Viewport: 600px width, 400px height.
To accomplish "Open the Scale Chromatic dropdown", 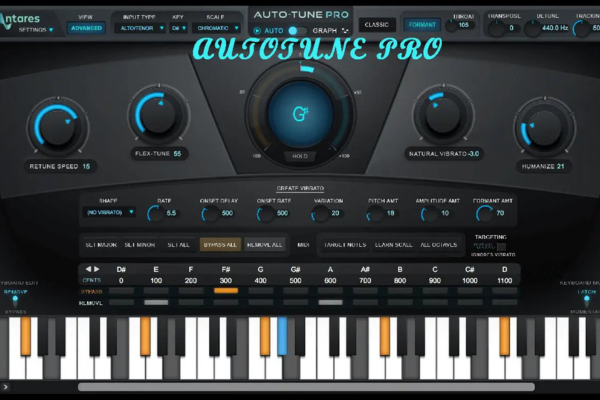I will 217,28.
